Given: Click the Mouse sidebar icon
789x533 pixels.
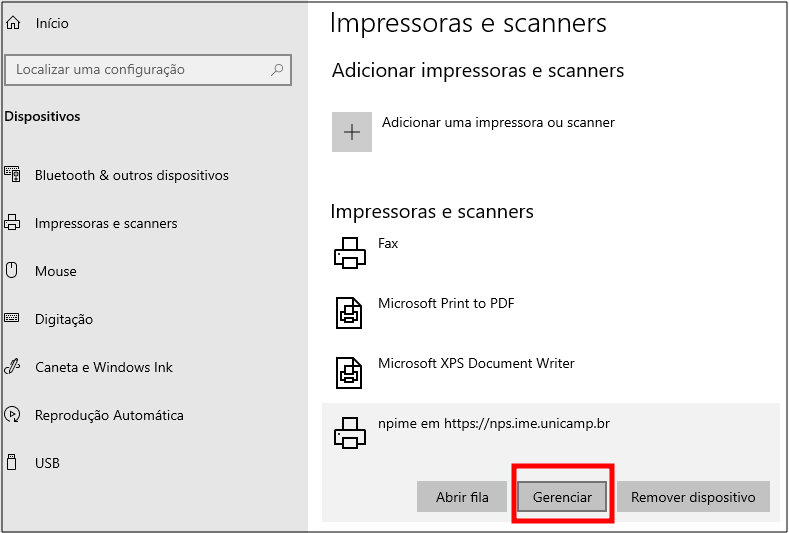Looking at the screenshot, I should coord(12,270).
